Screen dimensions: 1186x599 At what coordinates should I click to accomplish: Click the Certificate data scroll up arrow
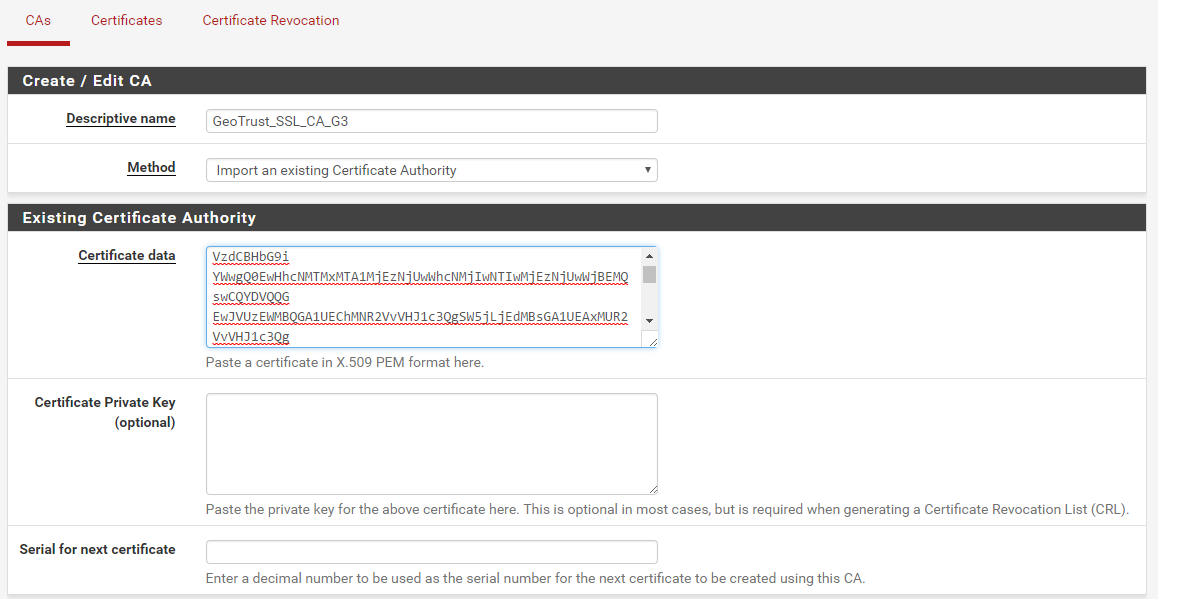[649, 256]
